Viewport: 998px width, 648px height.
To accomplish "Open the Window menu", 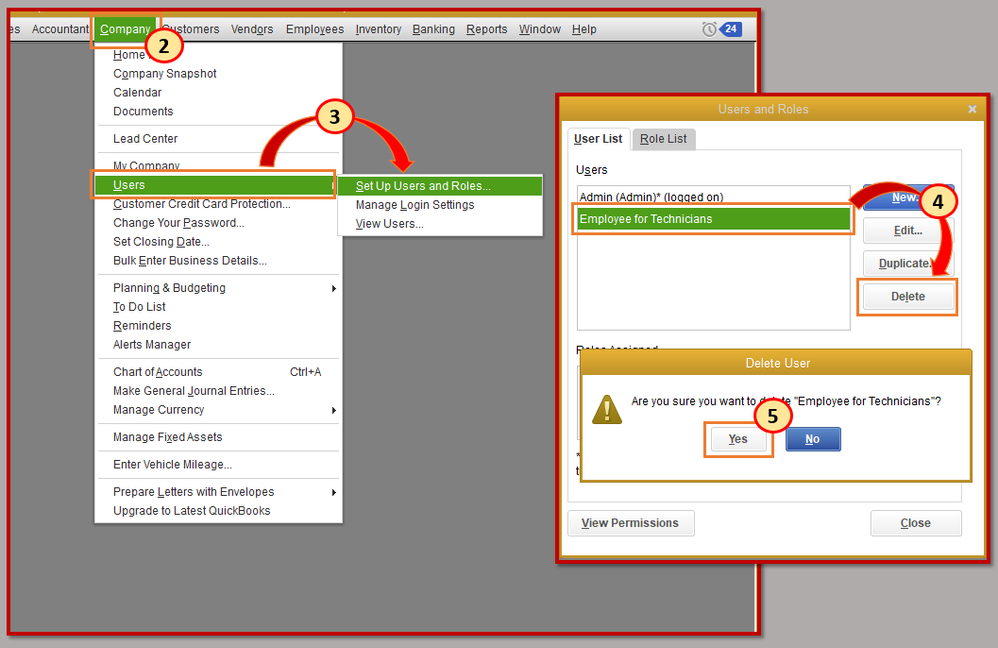I will (x=540, y=29).
